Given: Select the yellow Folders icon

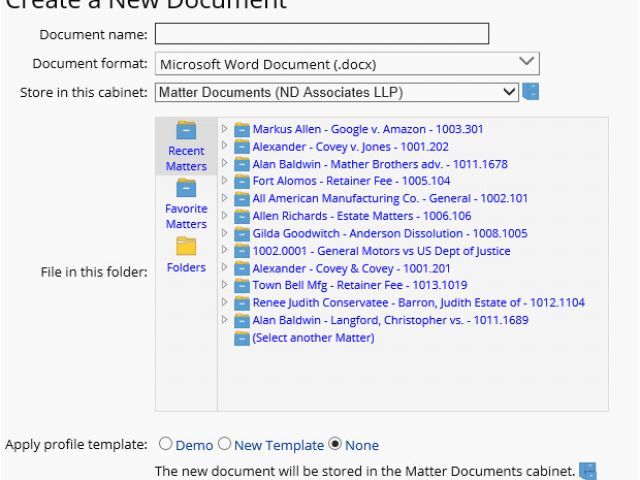Looking at the screenshot, I should click(186, 246).
